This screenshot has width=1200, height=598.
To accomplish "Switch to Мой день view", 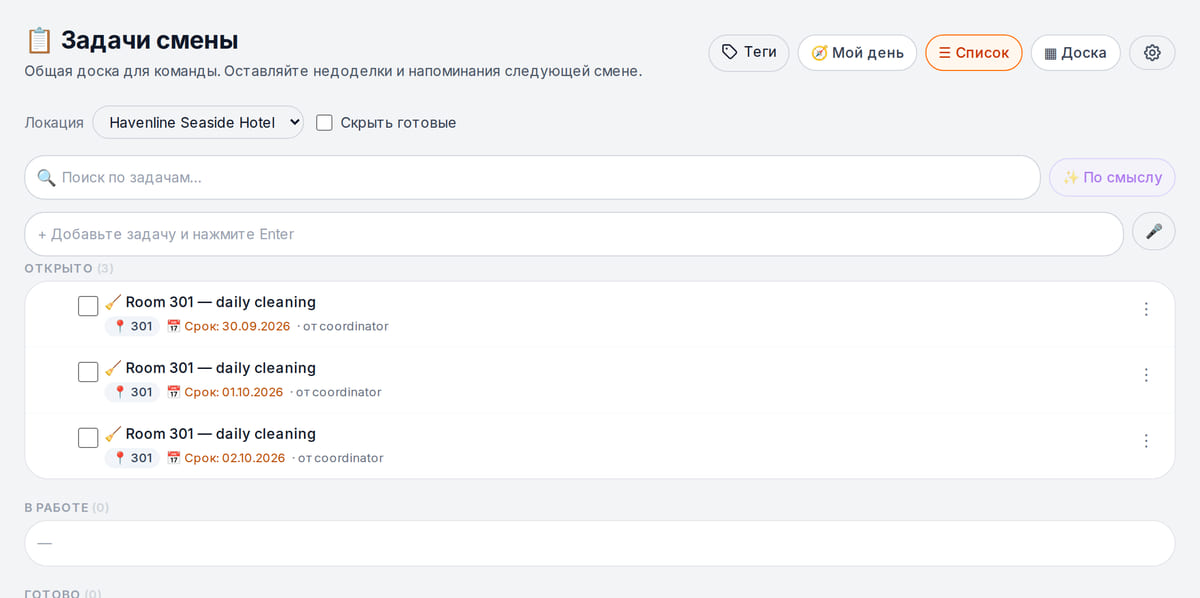I will [x=857, y=53].
